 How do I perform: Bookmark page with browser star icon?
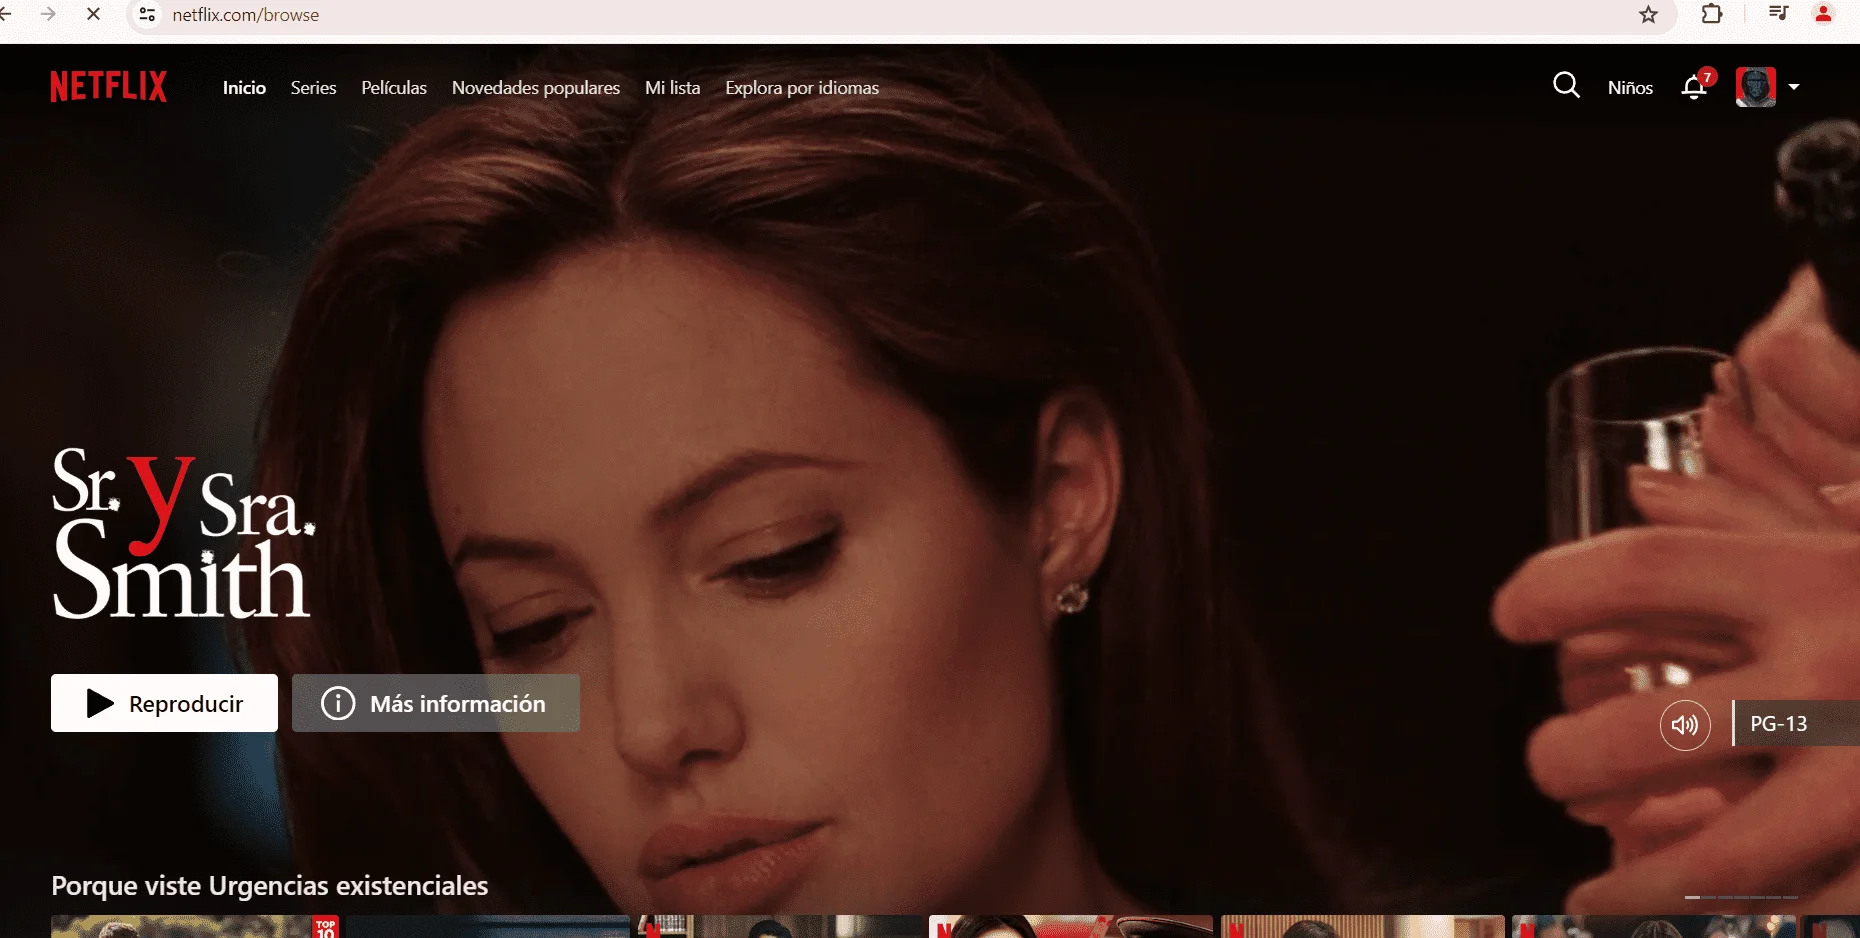coord(1648,15)
